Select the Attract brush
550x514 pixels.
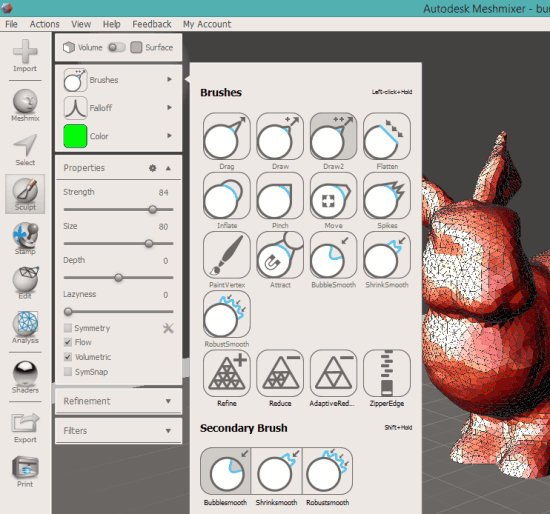click(x=280, y=255)
